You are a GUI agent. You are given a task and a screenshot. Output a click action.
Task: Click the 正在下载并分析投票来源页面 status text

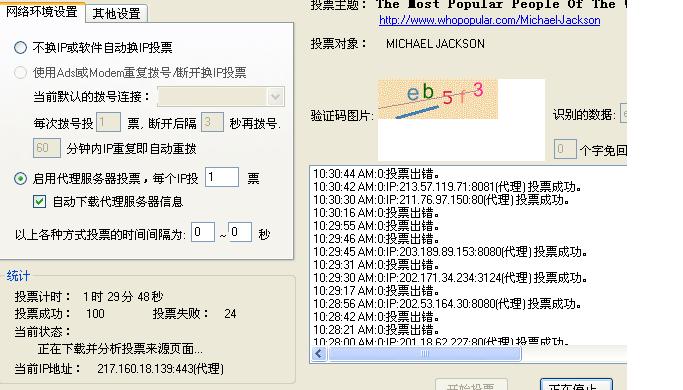click(x=120, y=349)
